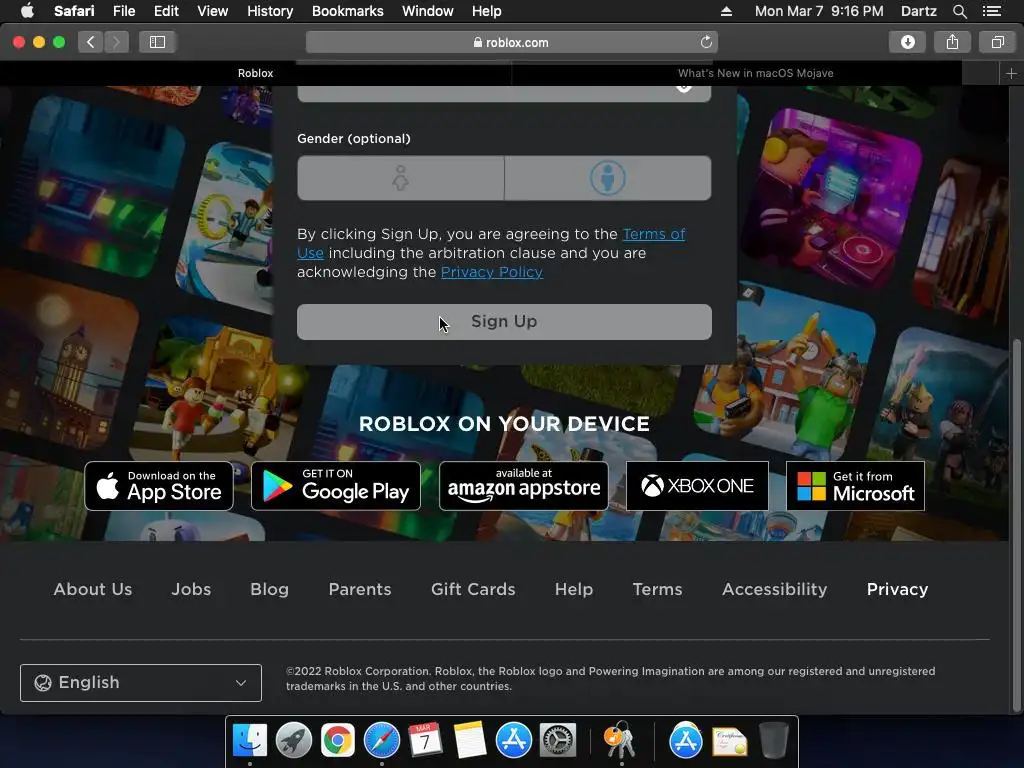Screen dimensions: 1024x768
Task: Click the Safari forward arrow
Action: pos(116,42)
